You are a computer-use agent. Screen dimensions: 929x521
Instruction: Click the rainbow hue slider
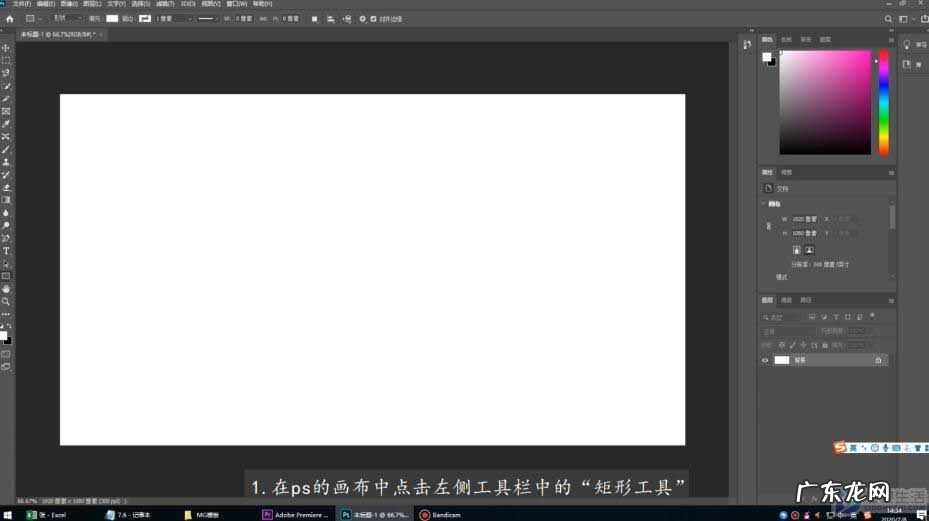pos(883,102)
